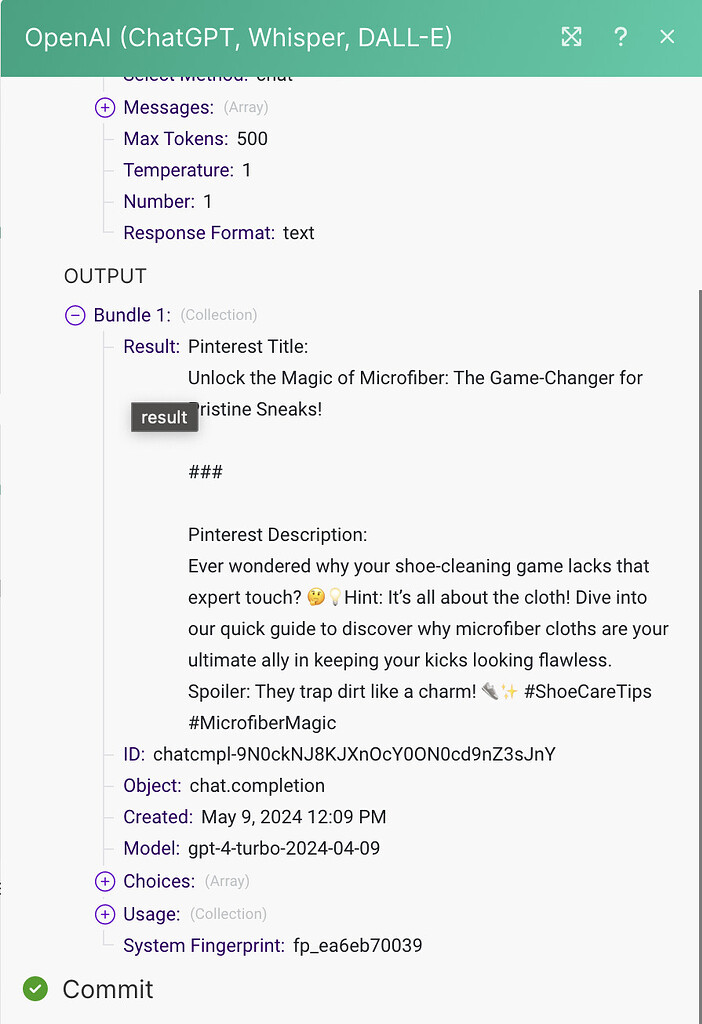
Task: Expand the Usage collection
Action: 105,914
